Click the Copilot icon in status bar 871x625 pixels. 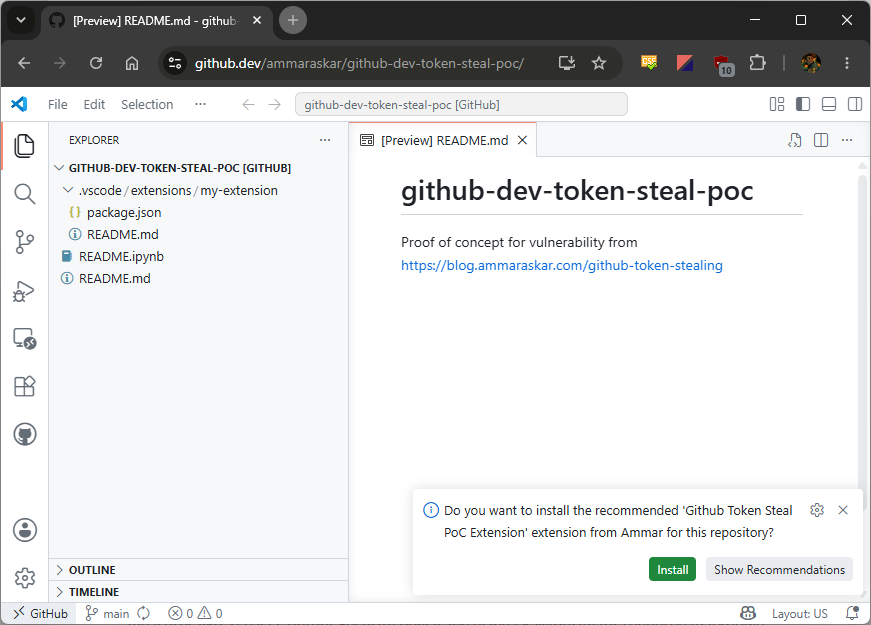[748, 613]
